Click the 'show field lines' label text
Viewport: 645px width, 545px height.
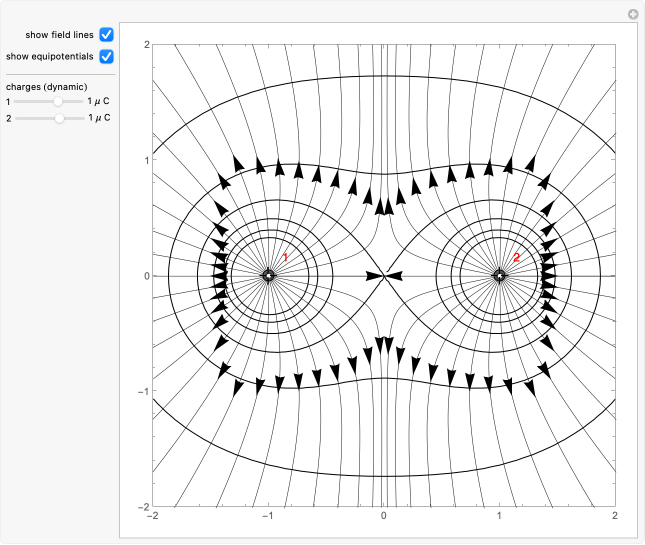pyautogui.click(x=59, y=35)
